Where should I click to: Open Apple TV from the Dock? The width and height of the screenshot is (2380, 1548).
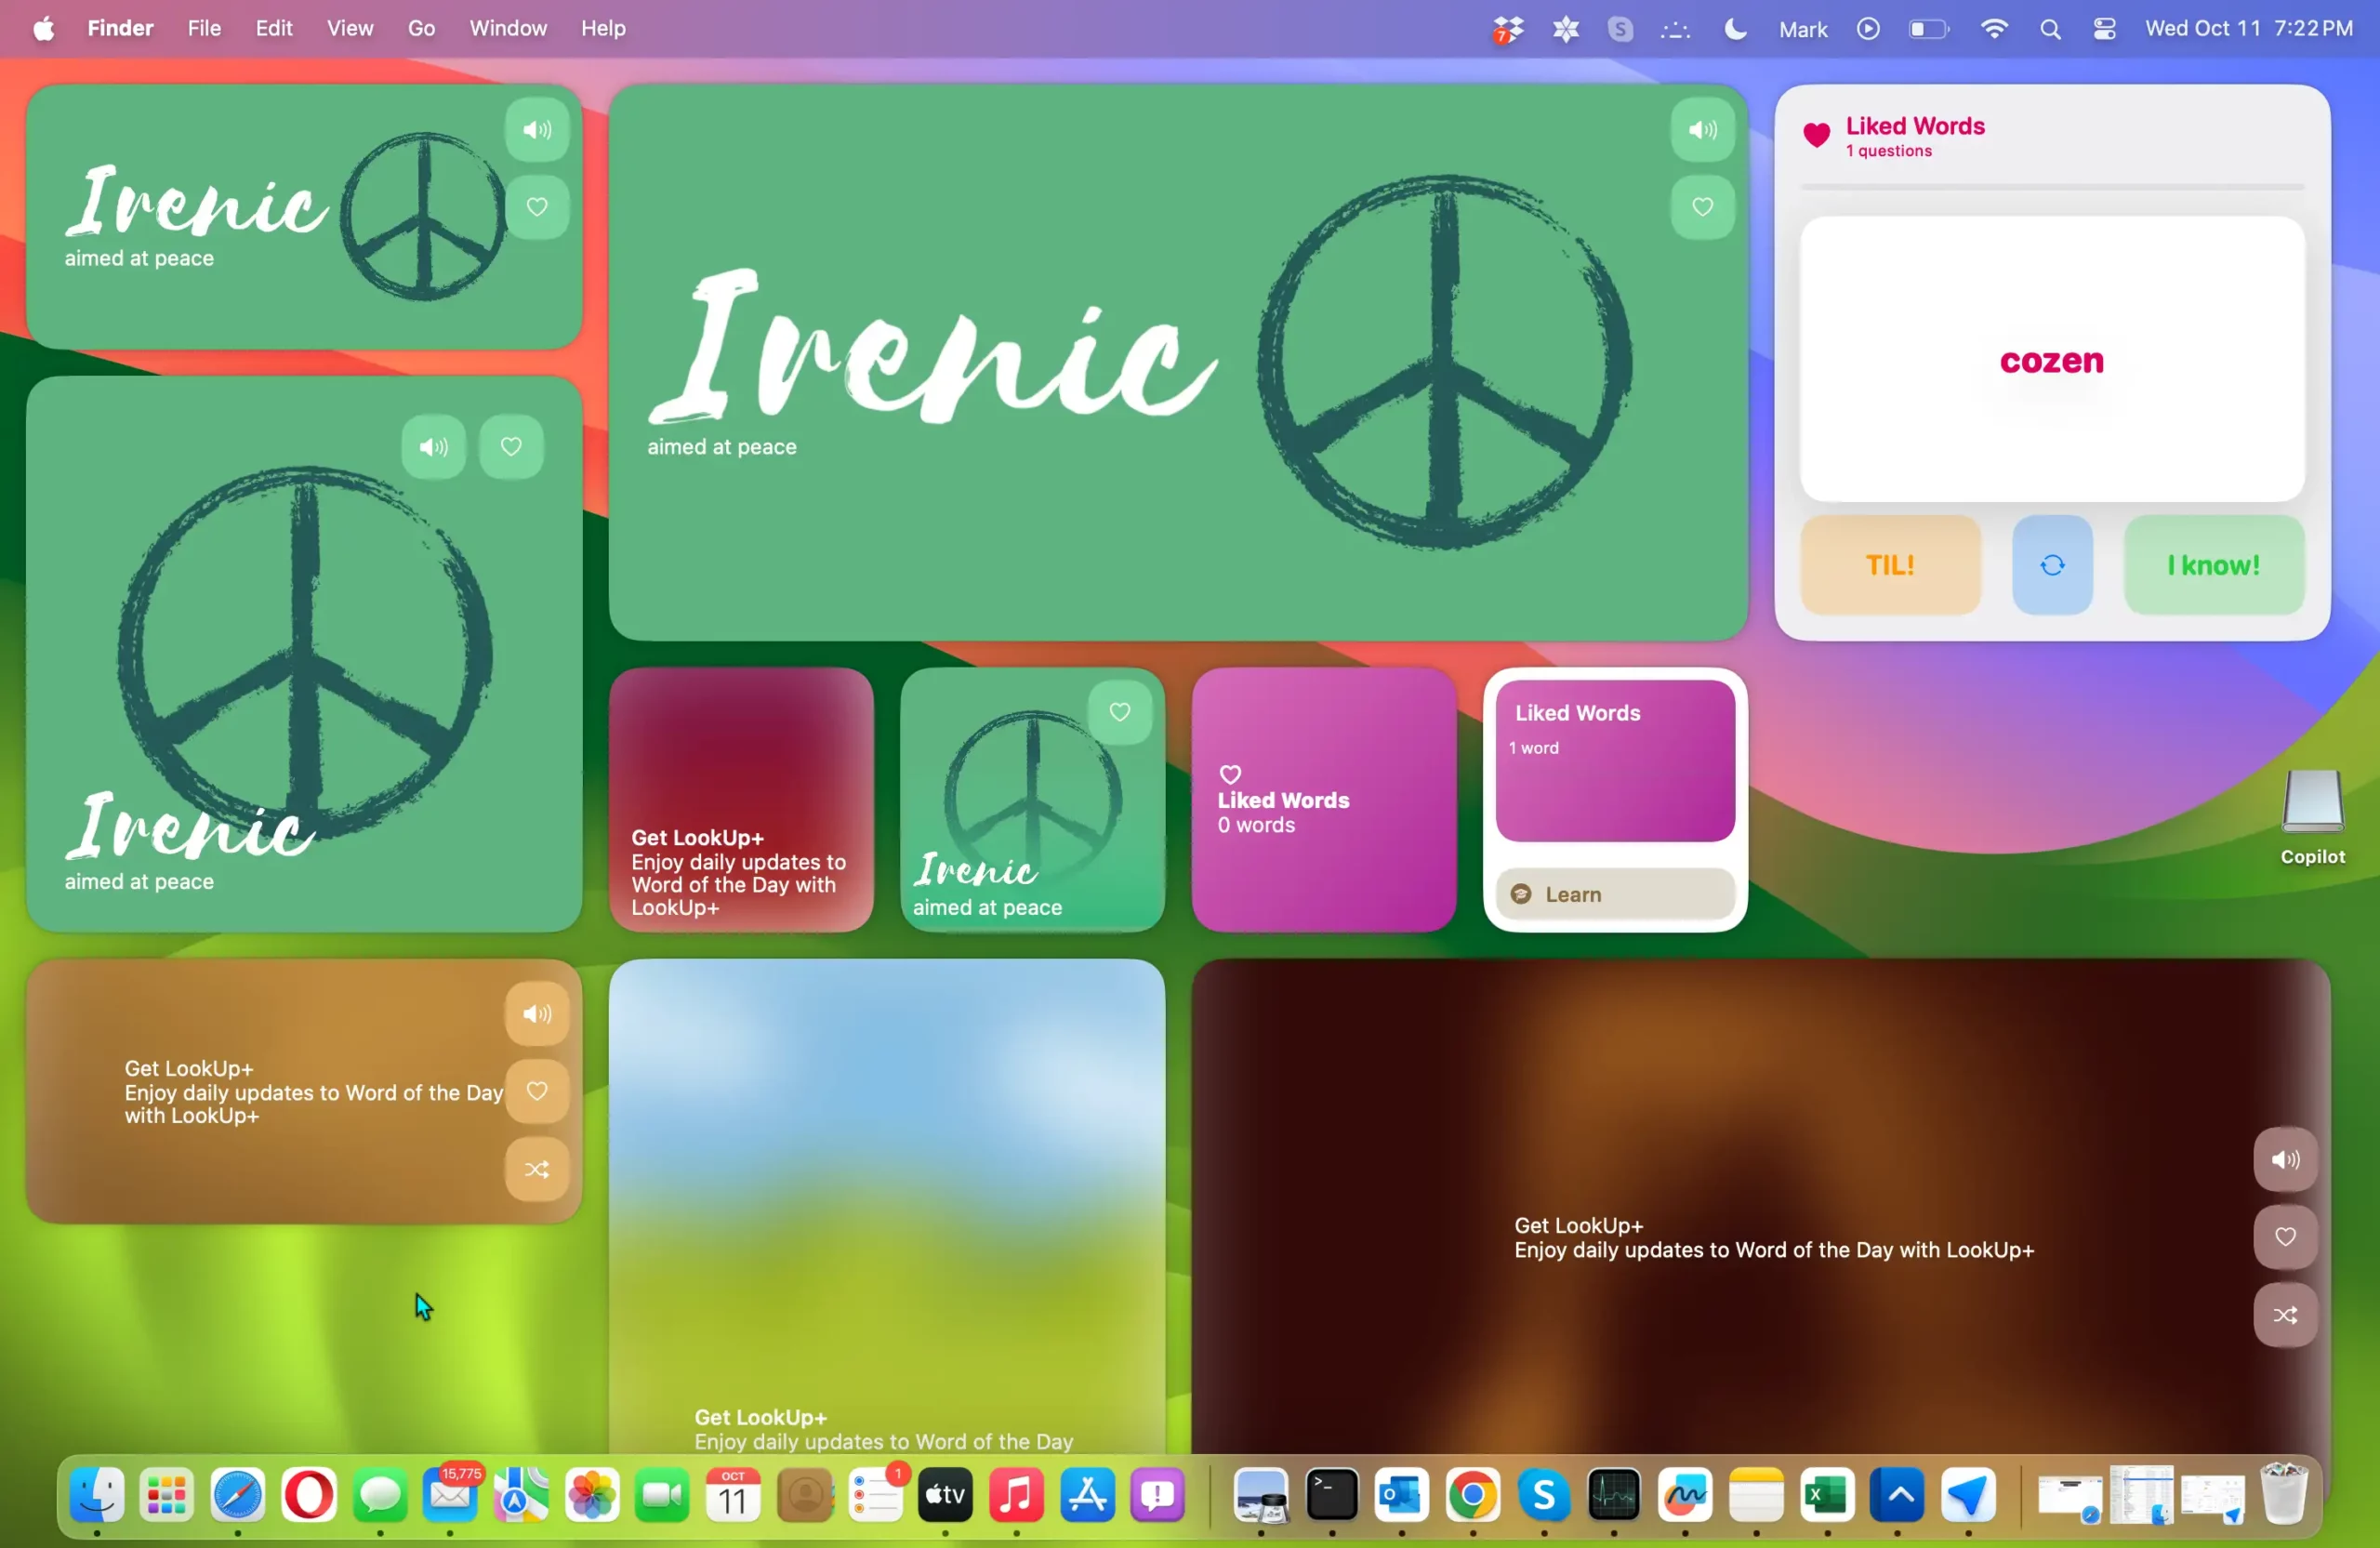[945, 1496]
